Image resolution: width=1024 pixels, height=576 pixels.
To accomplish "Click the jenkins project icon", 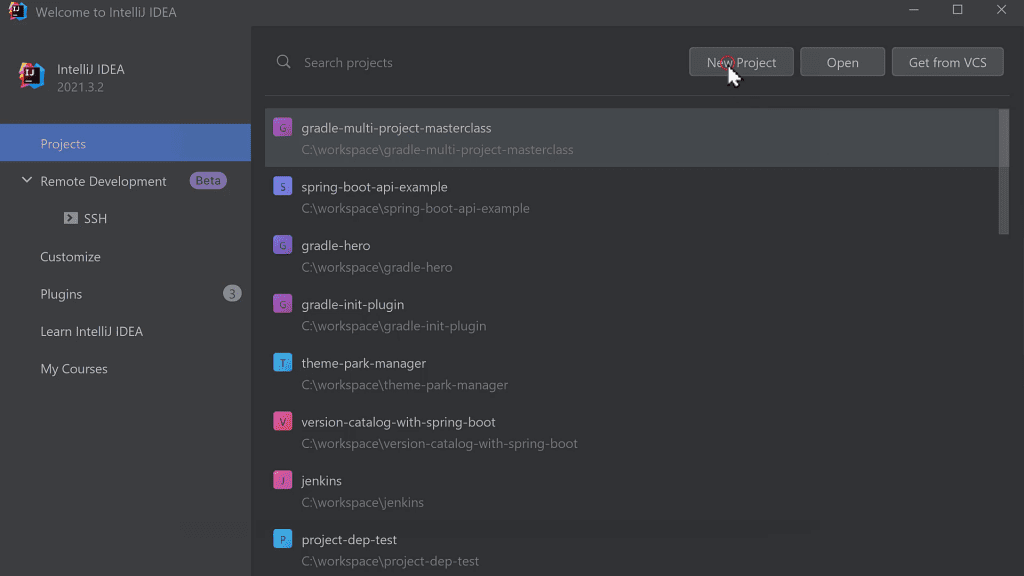I will click(x=283, y=480).
